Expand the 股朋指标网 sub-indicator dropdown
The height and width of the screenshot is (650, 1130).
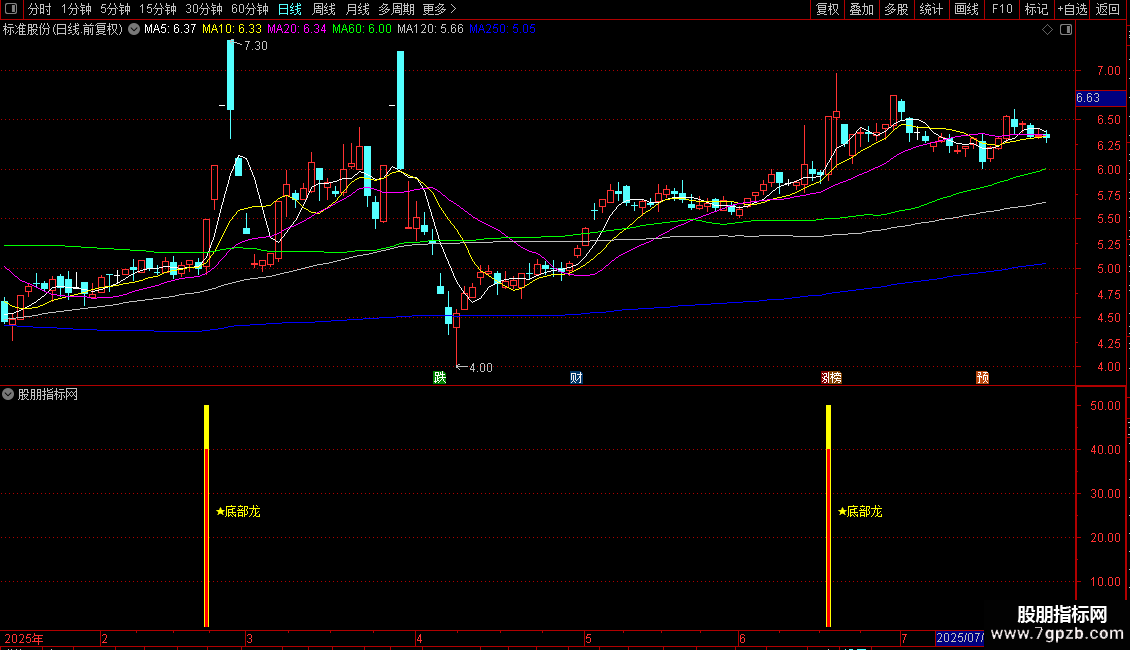pyautogui.click(x=8, y=394)
